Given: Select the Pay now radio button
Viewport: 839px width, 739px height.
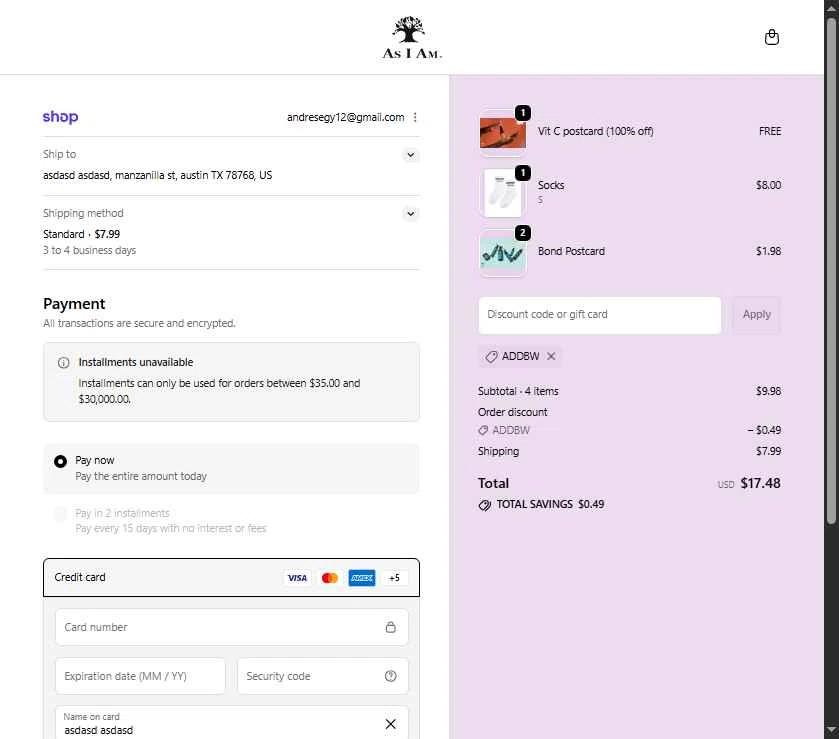Looking at the screenshot, I should [x=60, y=461].
